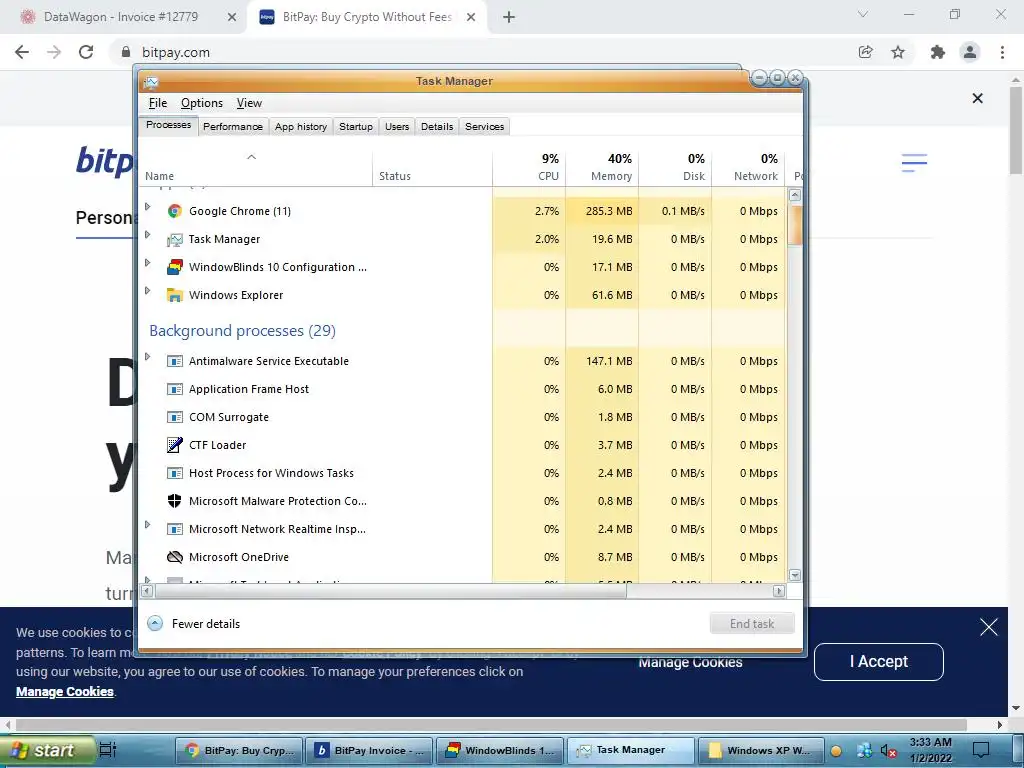The image size is (1024, 768).
Task: Click the WindowBlinds 10 Configuration process icon
Action: (x=174, y=267)
